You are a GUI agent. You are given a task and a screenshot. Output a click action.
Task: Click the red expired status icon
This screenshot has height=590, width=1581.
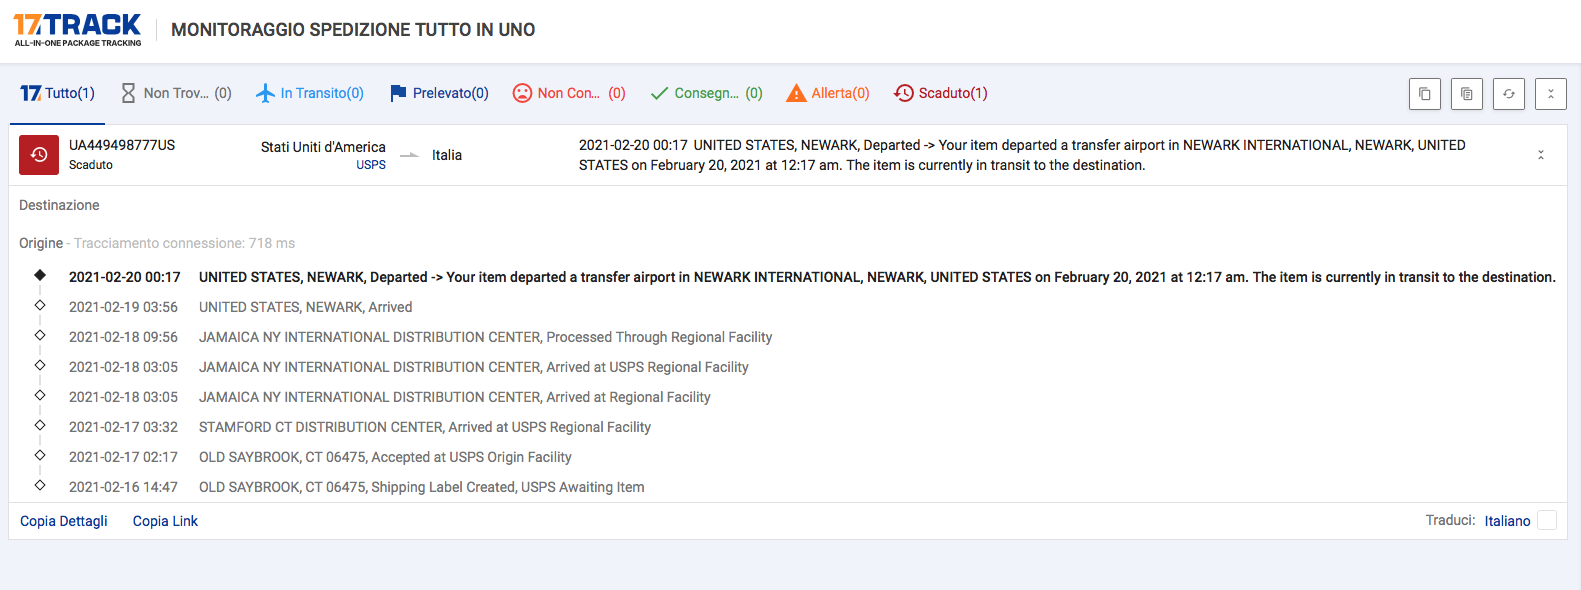click(39, 155)
